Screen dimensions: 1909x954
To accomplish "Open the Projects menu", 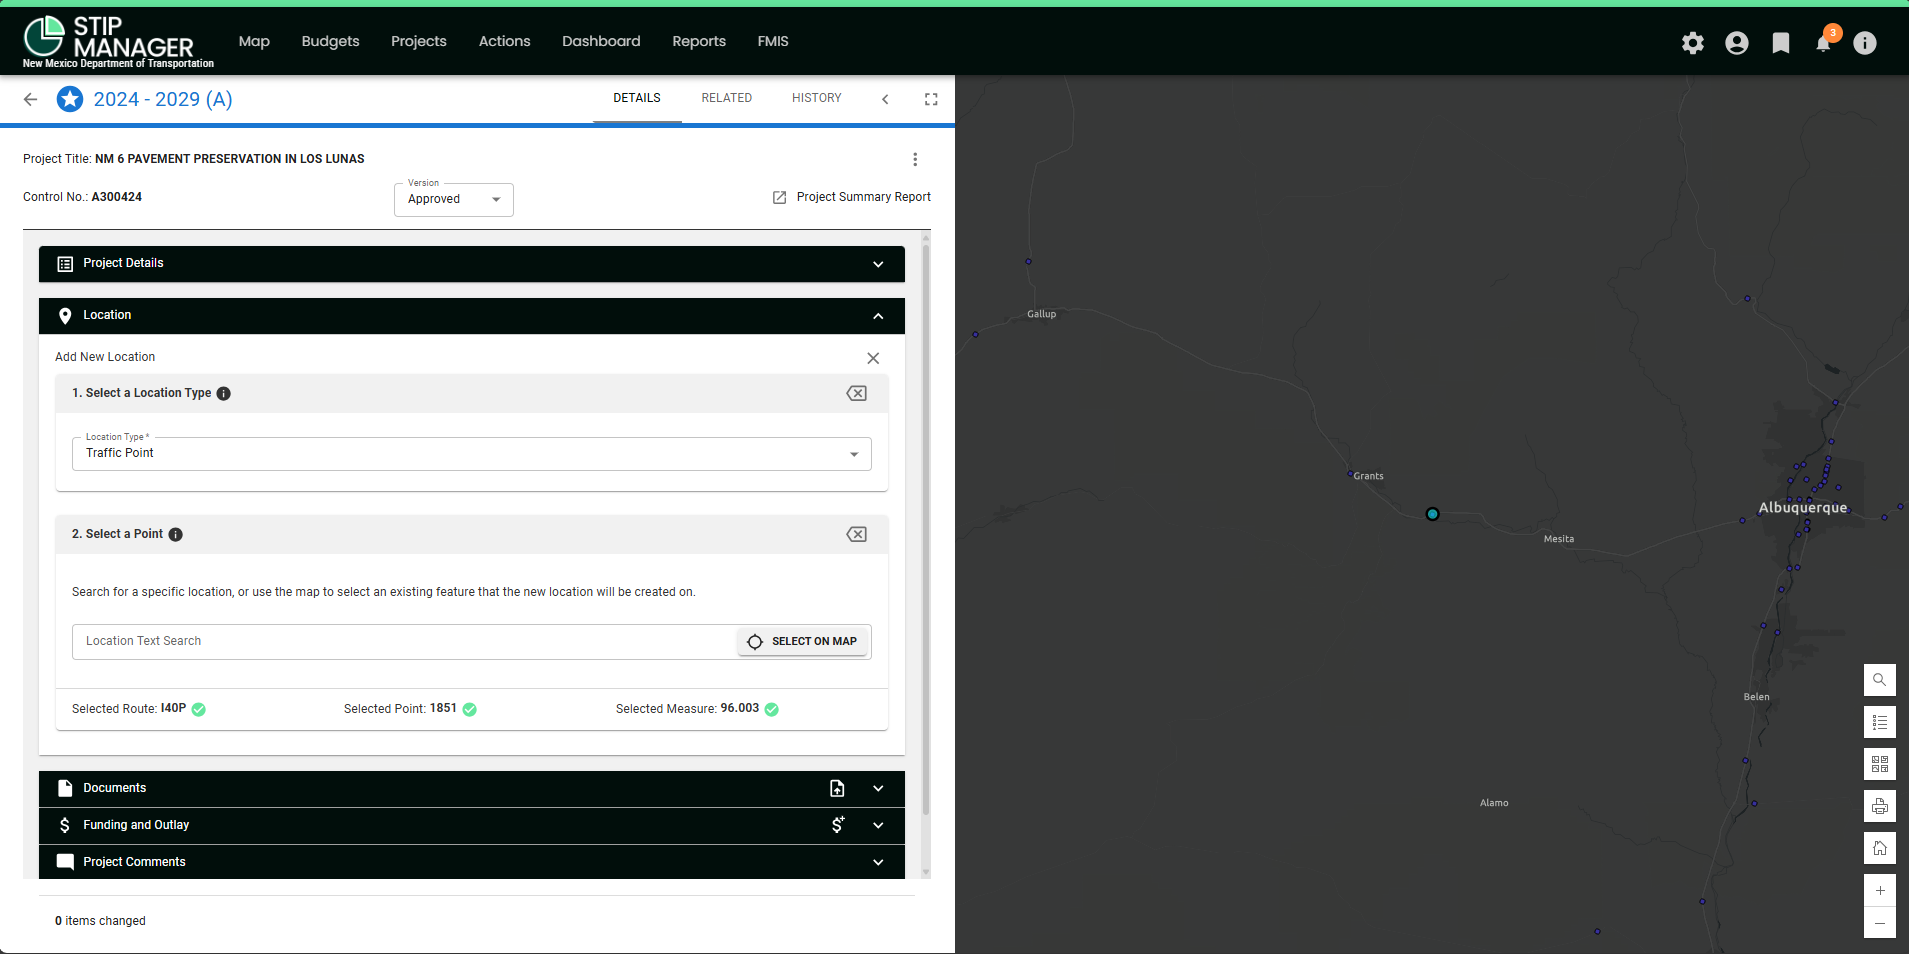I will 419,41.
